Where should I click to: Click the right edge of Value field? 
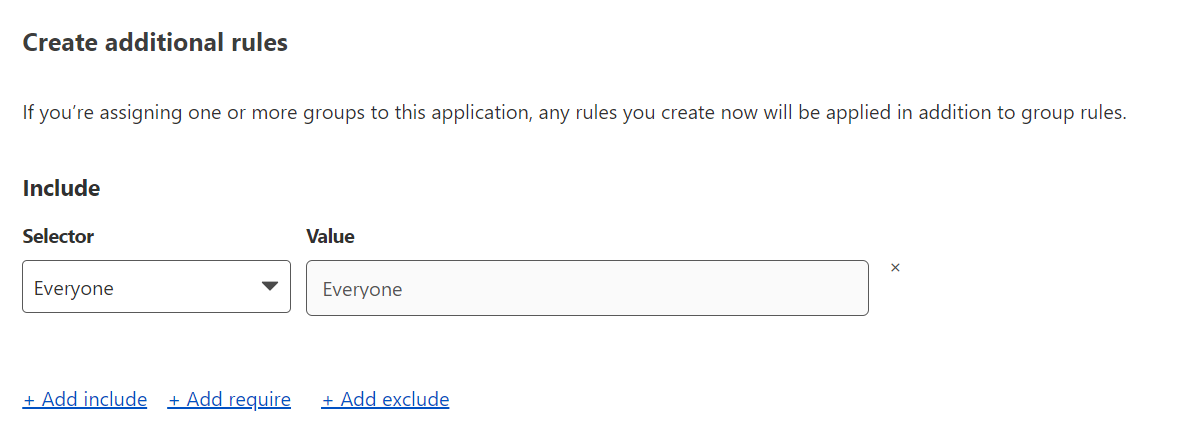tap(860, 288)
